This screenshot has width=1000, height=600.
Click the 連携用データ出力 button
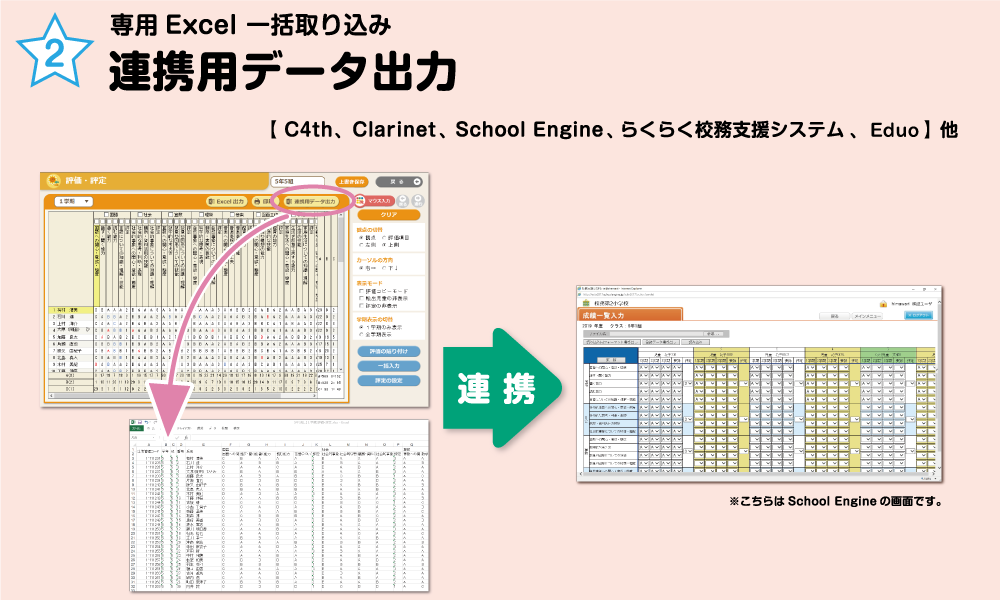pyautogui.click(x=311, y=201)
